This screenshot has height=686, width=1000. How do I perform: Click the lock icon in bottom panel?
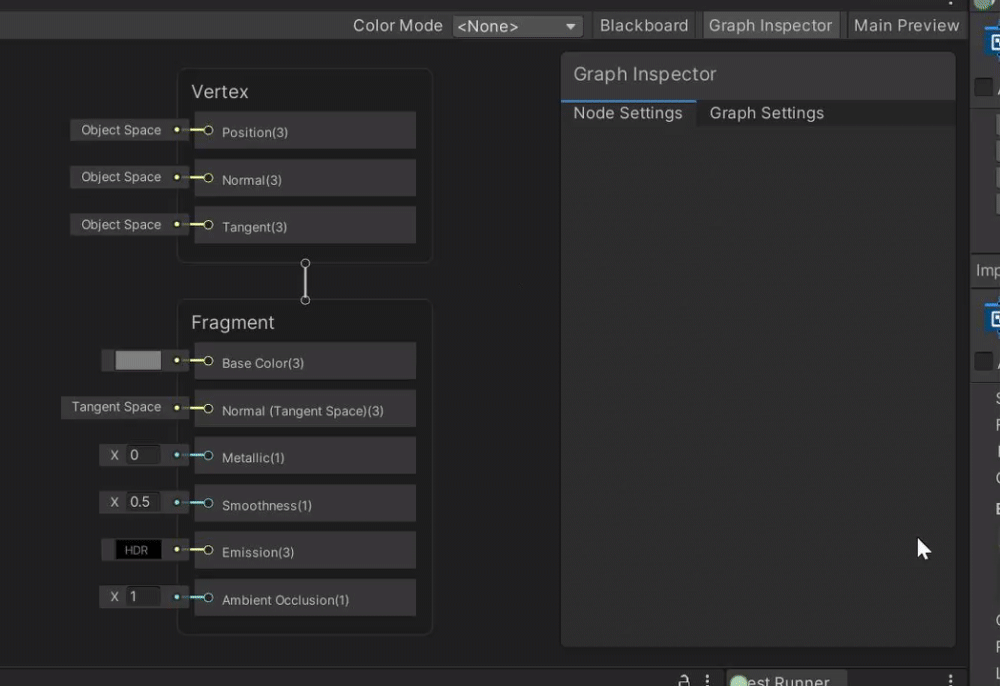click(x=684, y=680)
